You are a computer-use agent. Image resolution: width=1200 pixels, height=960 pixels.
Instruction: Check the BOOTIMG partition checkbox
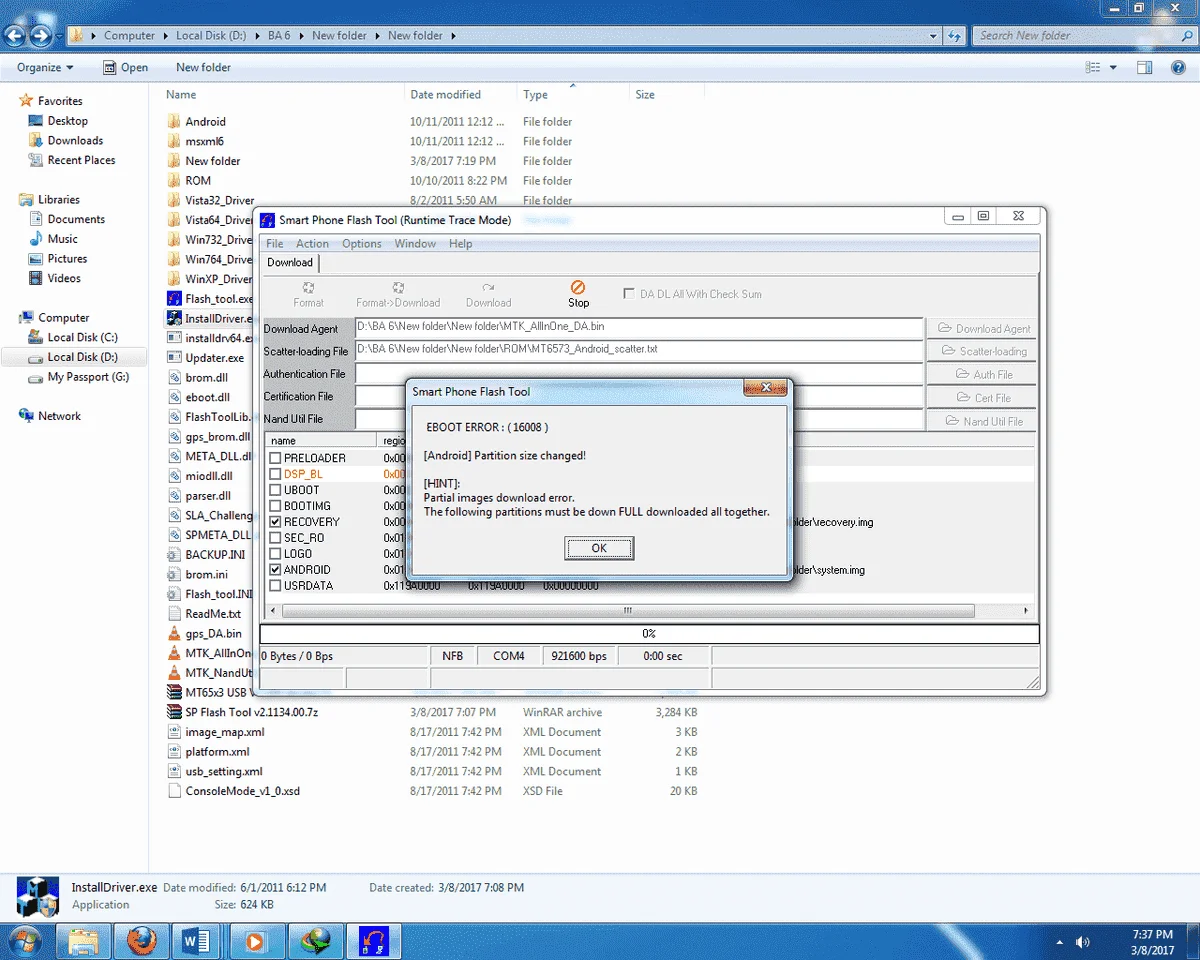click(x=275, y=506)
